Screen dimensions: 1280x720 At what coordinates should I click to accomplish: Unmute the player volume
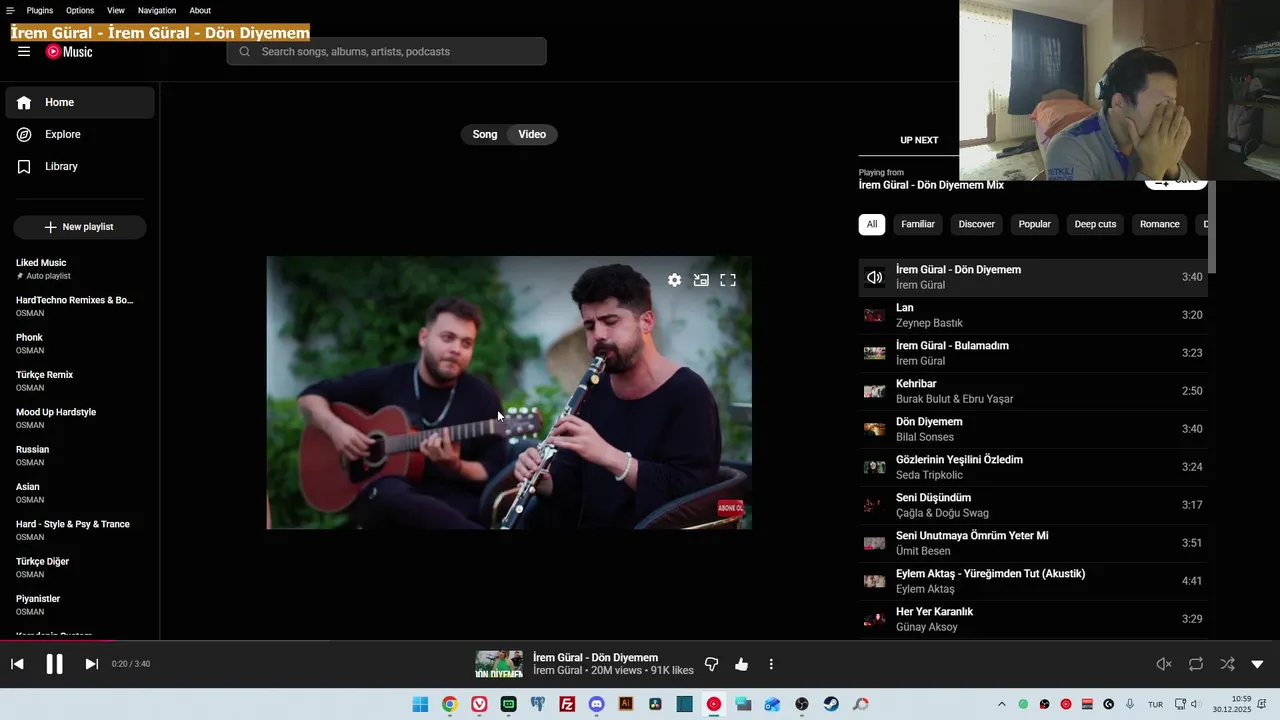[x=1164, y=664]
